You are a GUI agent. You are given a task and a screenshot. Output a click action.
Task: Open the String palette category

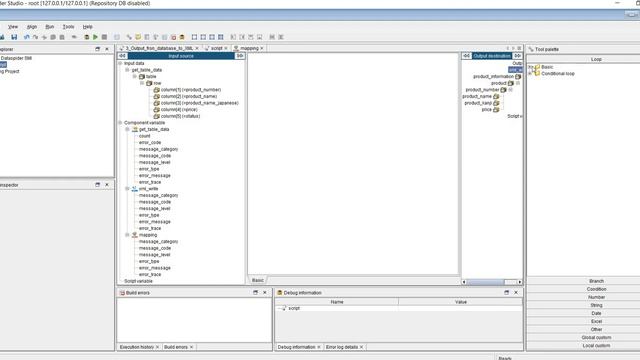596,305
